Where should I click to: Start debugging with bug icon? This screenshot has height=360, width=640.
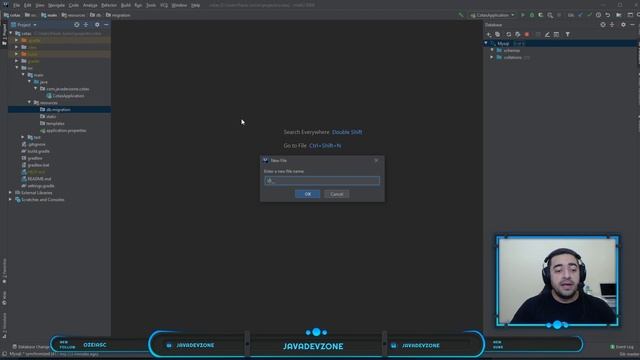(x=532, y=15)
